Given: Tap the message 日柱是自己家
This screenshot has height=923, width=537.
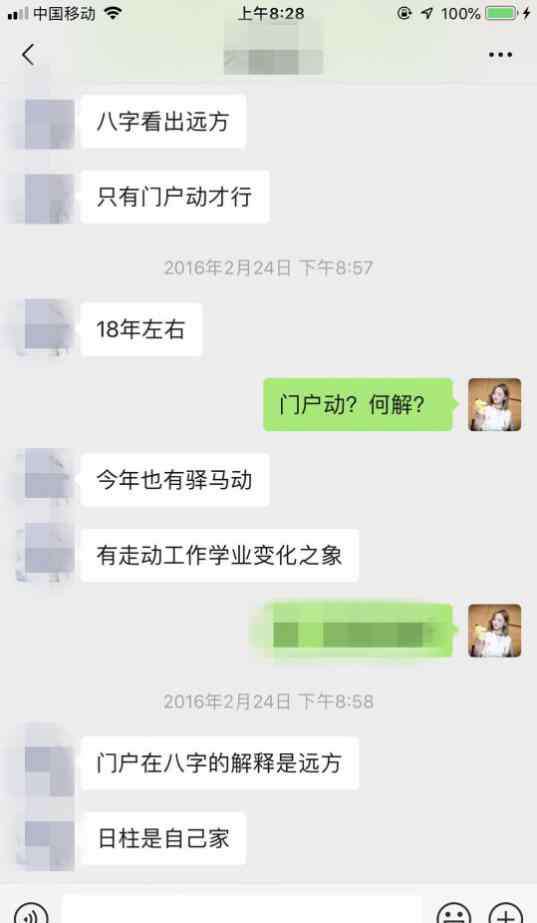Looking at the screenshot, I should 163,838.
